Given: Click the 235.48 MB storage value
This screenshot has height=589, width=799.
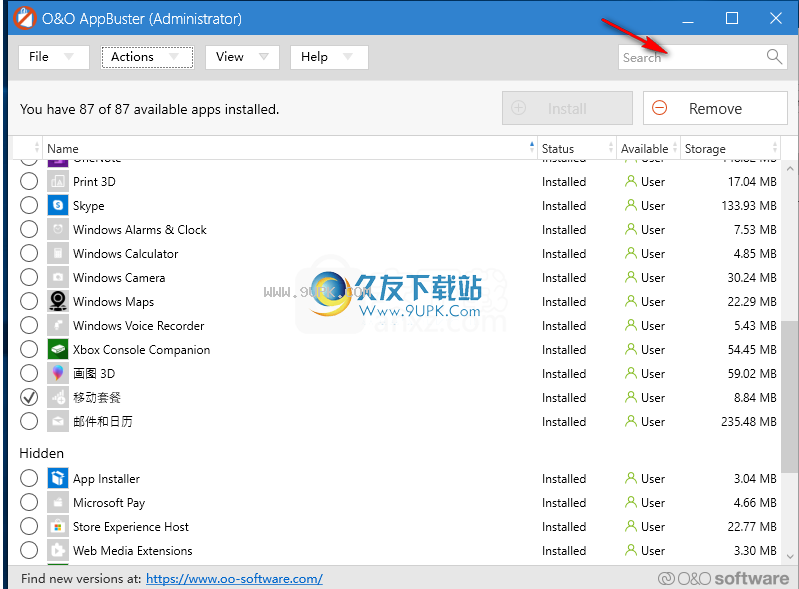Looking at the screenshot, I should click(749, 421).
